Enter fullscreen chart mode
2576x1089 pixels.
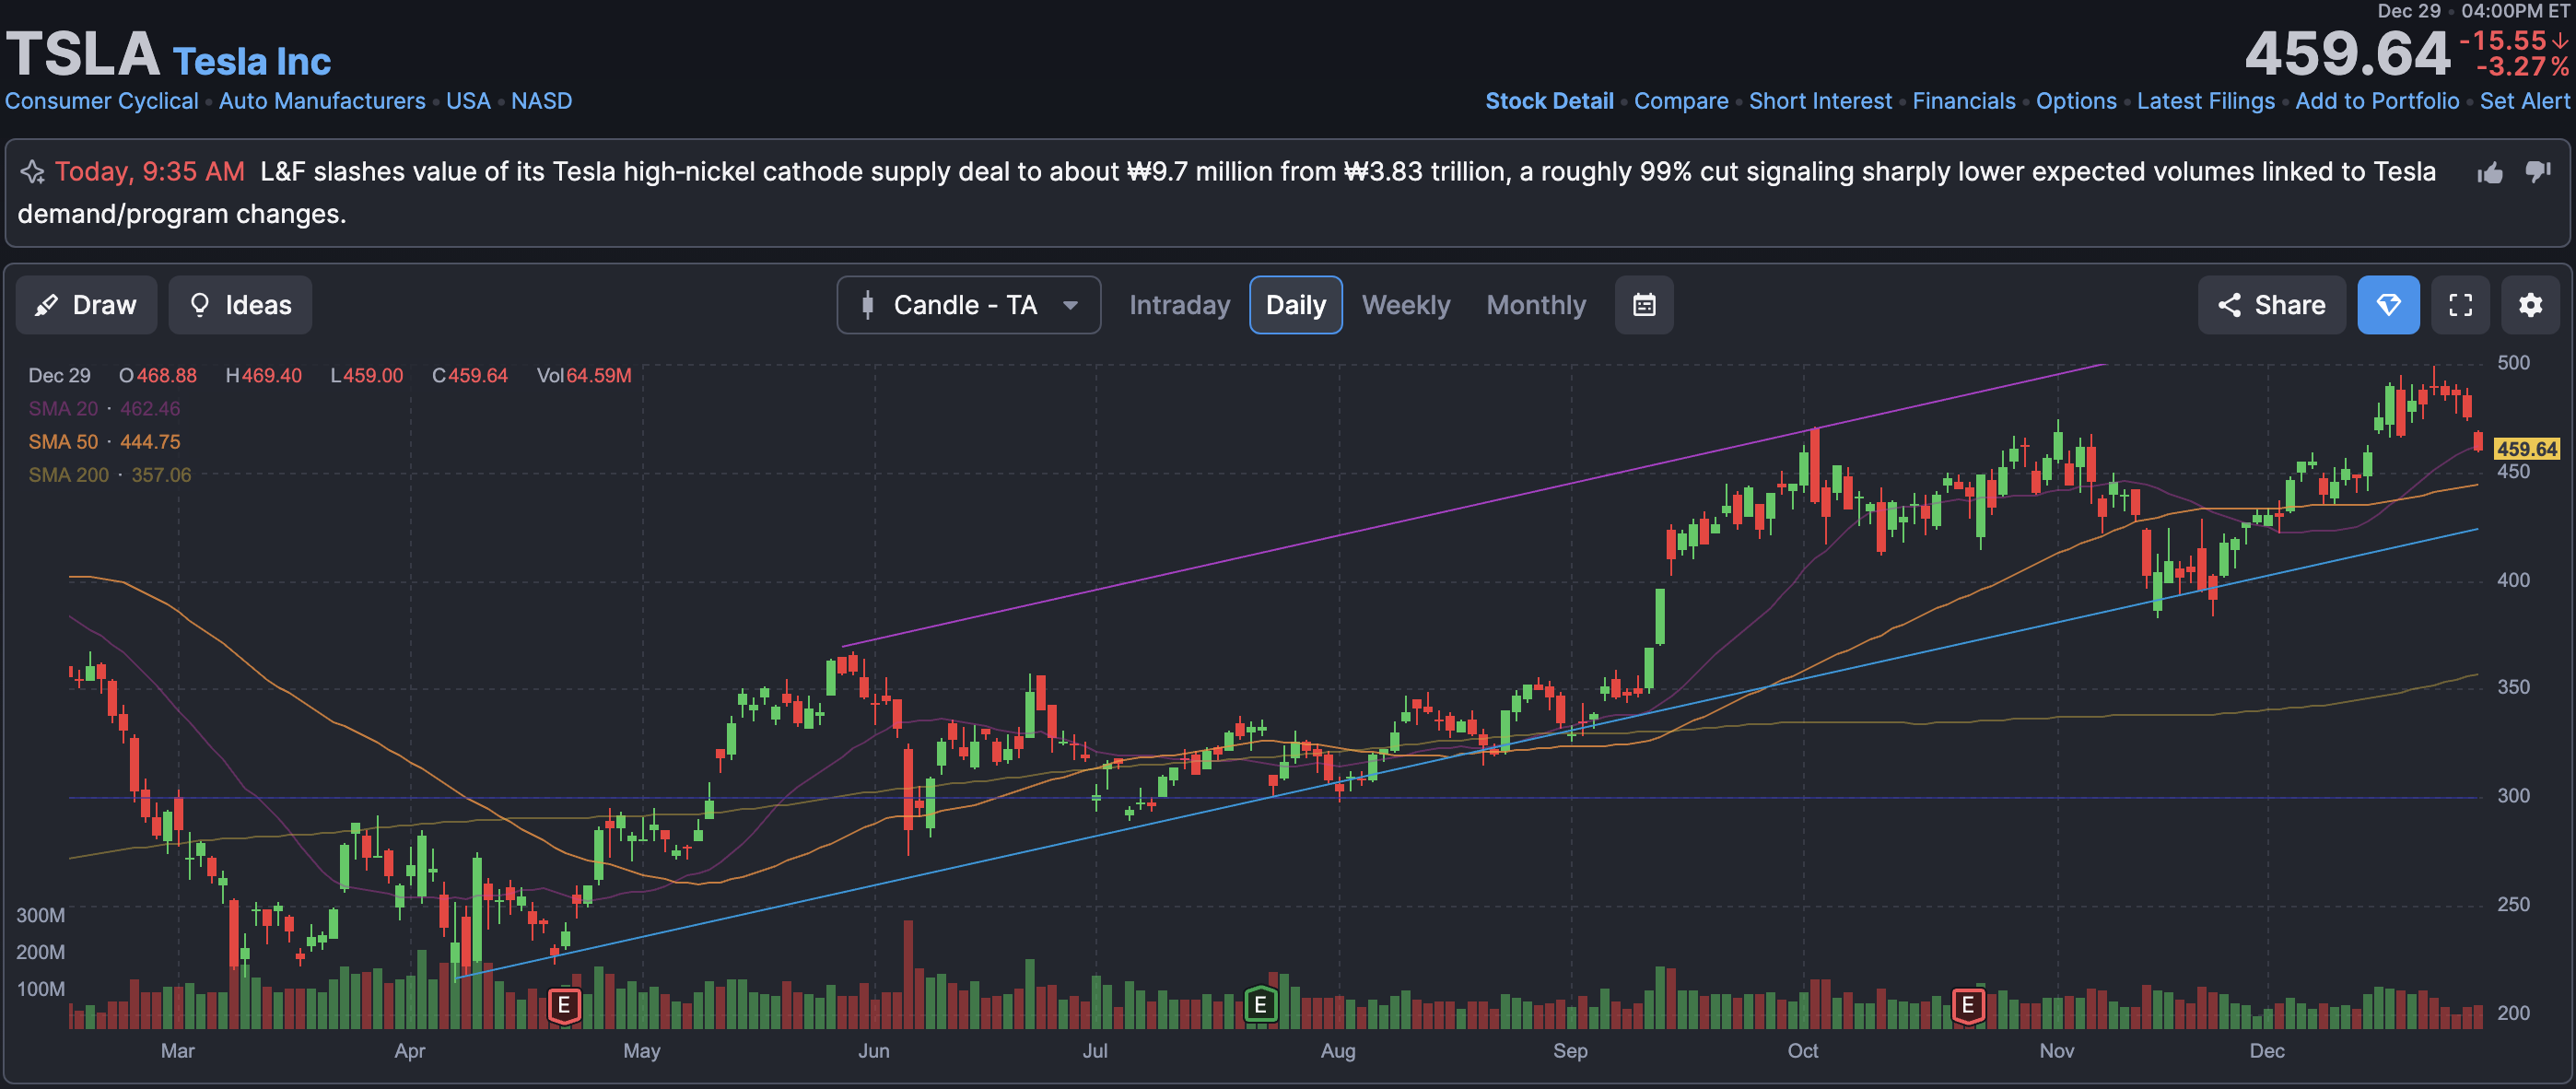(x=2460, y=305)
